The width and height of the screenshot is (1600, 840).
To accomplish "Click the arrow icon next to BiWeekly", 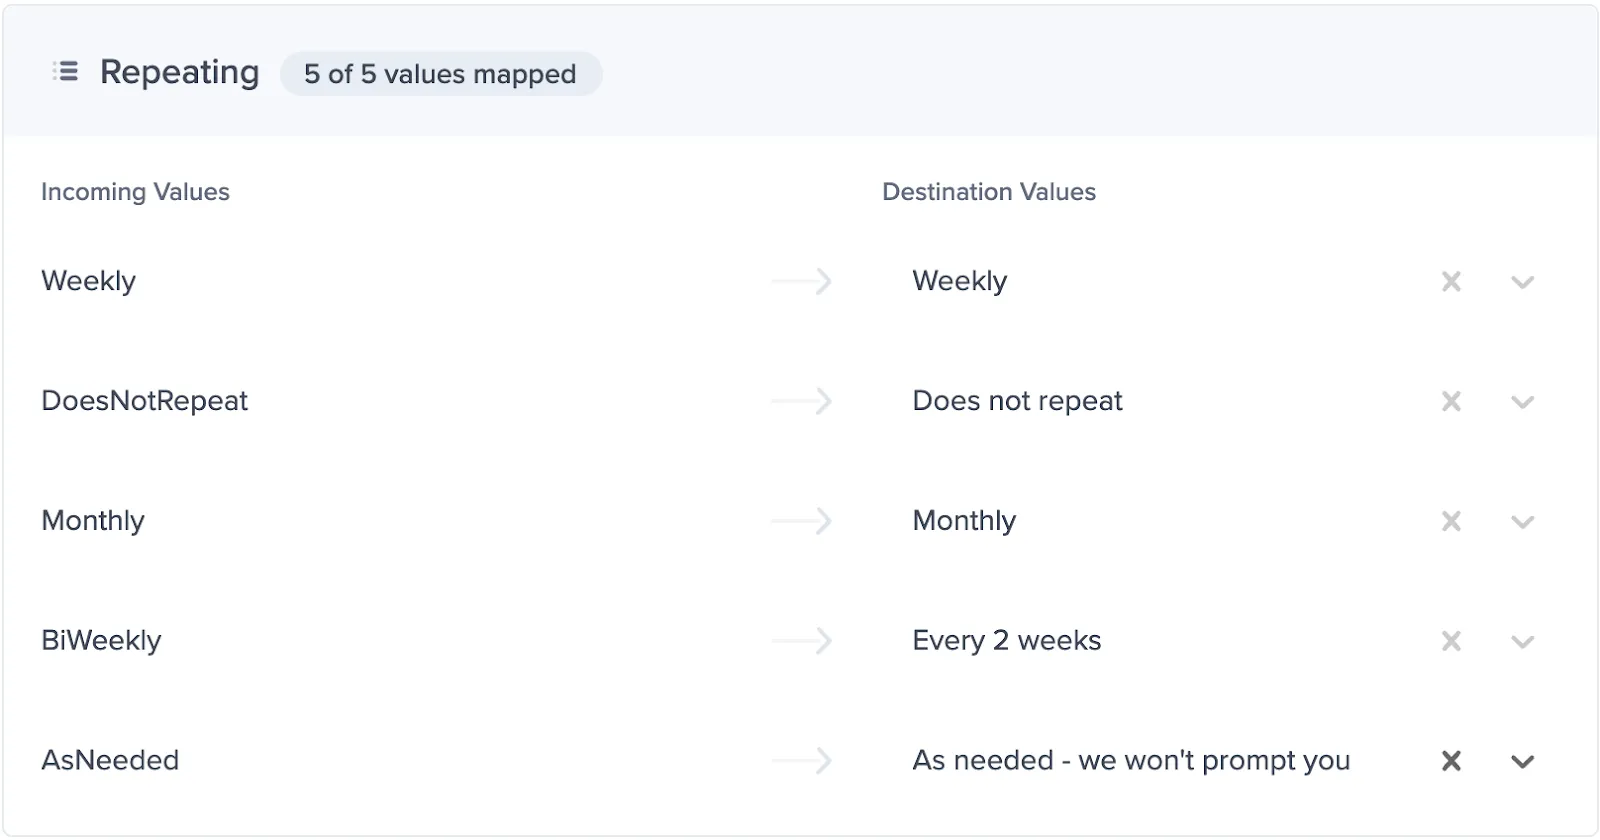I will point(802,641).
